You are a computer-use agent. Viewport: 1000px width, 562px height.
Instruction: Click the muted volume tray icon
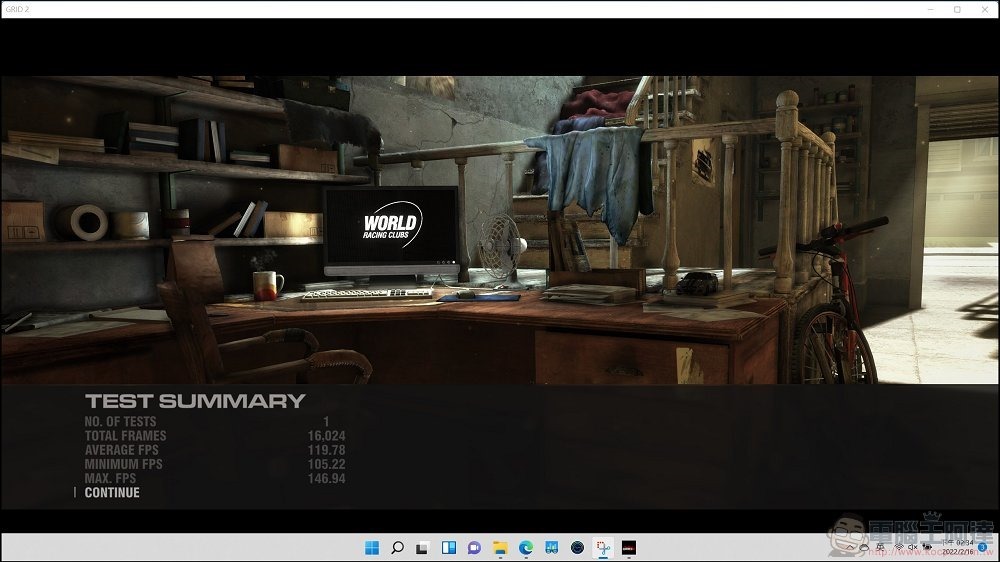point(913,547)
